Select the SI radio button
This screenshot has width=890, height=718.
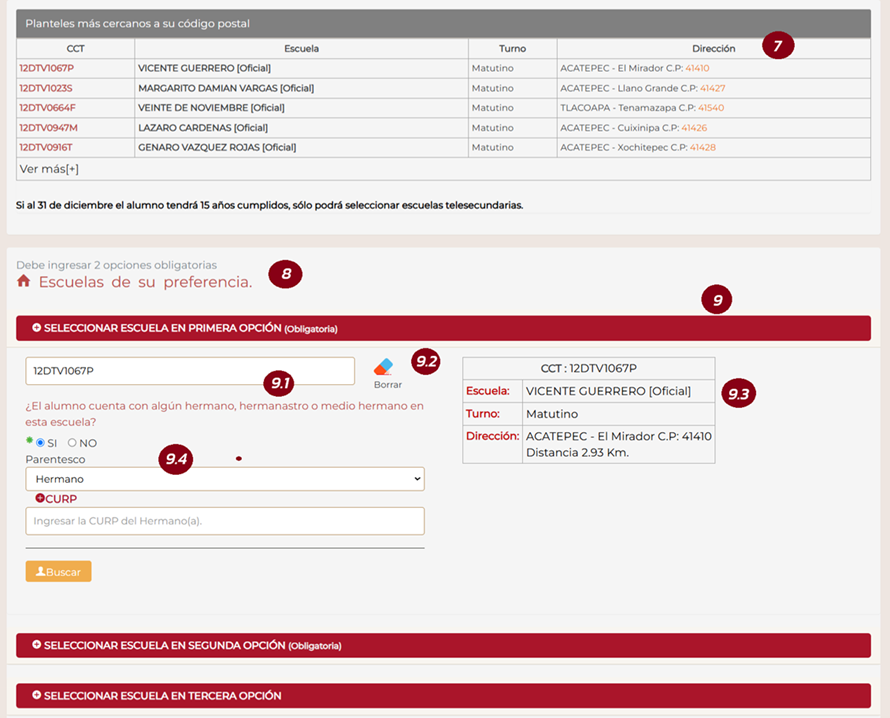40,443
